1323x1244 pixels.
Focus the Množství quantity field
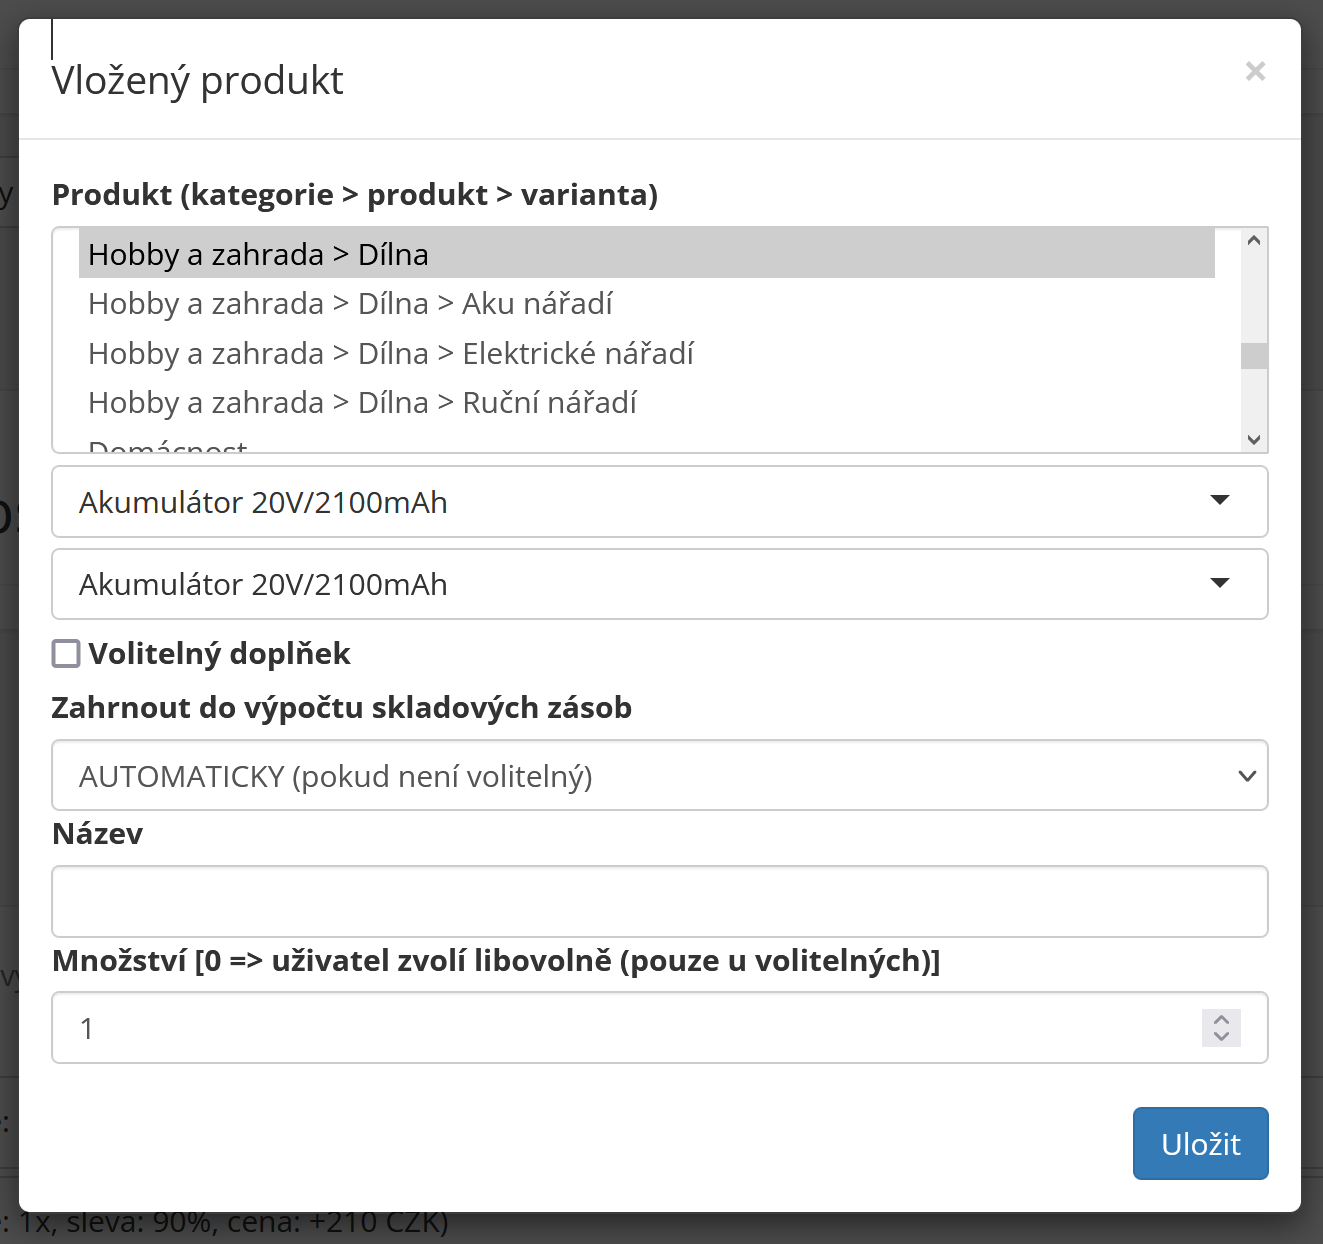[626, 1028]
